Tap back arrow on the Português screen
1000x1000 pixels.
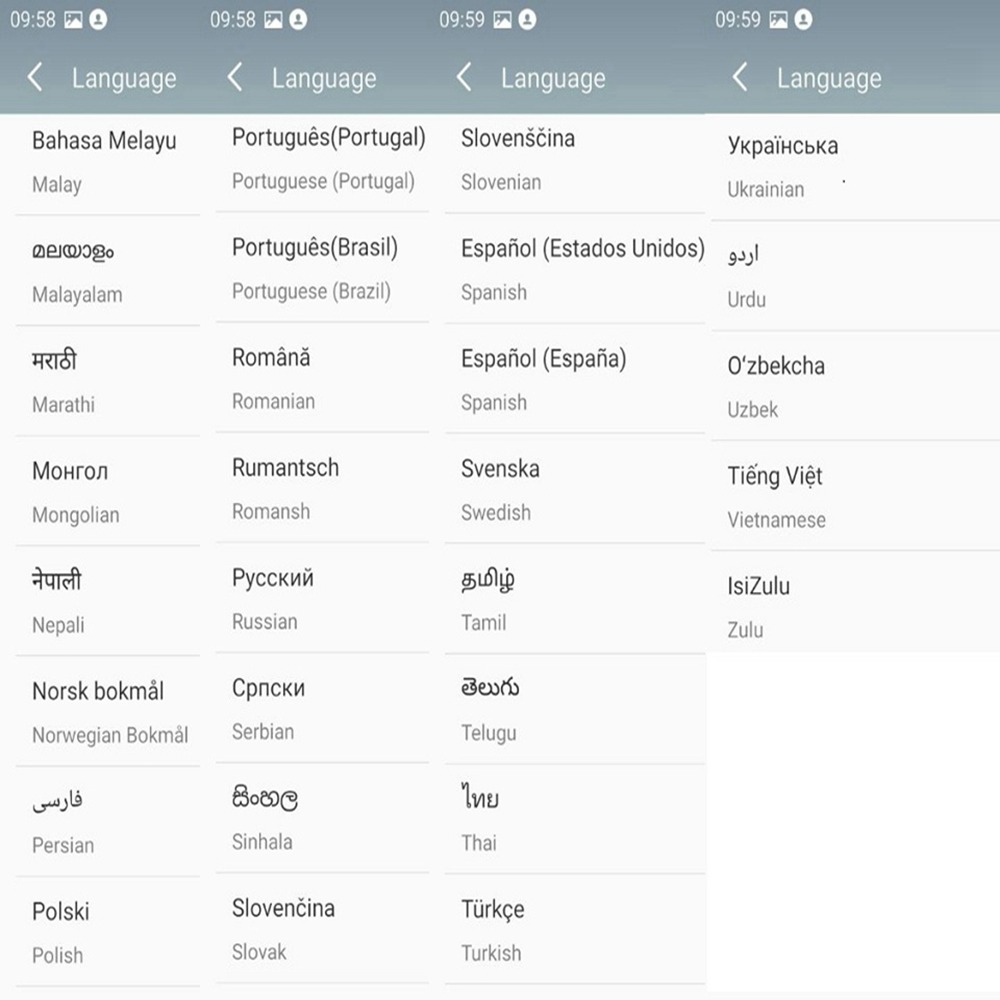coord(235,78)
